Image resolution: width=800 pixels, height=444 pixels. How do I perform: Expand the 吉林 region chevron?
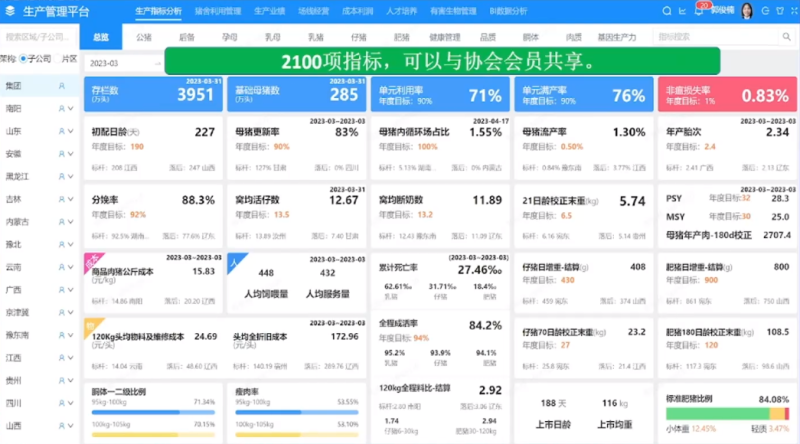70,199
